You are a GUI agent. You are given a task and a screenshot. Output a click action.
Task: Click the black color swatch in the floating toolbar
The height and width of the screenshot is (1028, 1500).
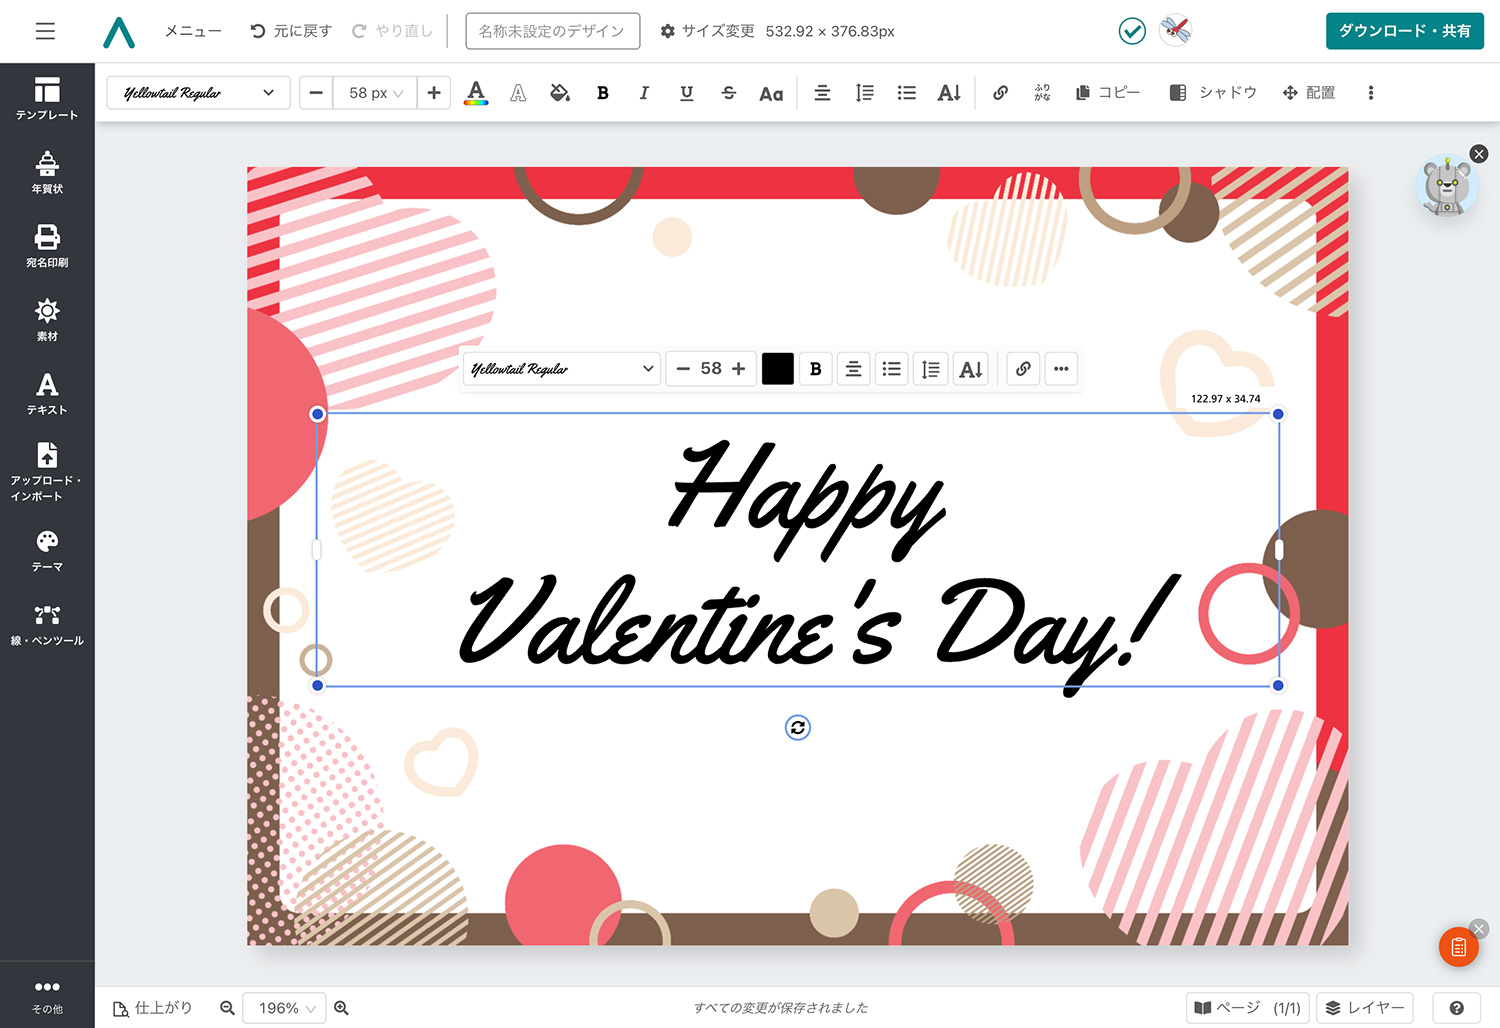(x=777, y=369)
